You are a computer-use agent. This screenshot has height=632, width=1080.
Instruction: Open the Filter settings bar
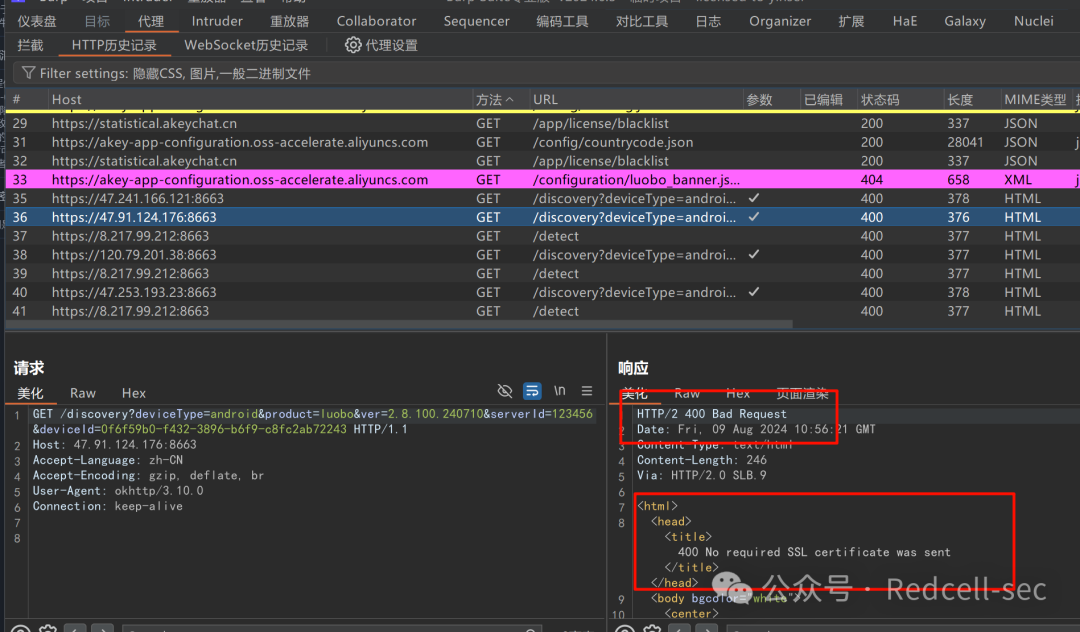[175, 73]
